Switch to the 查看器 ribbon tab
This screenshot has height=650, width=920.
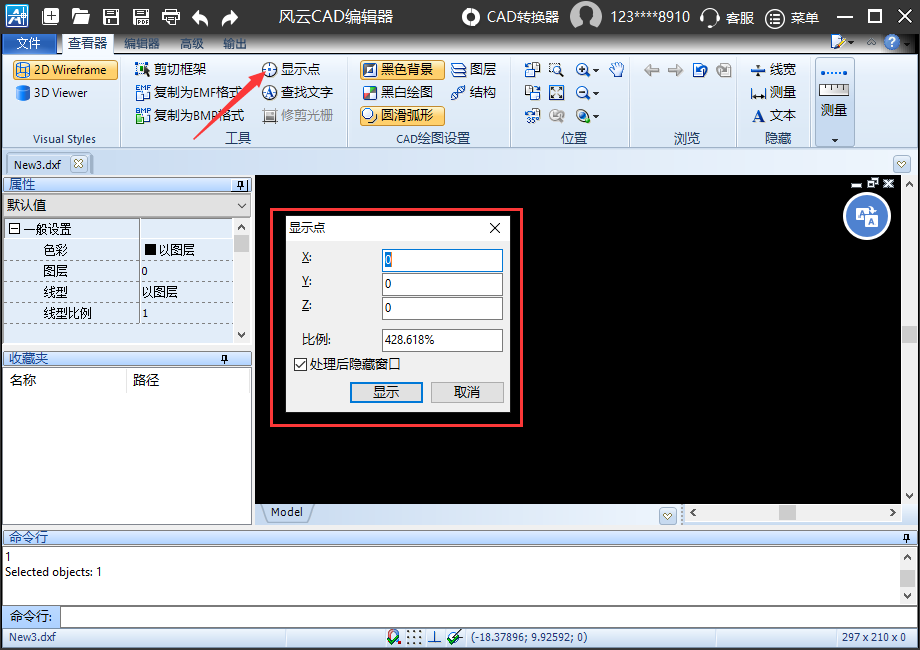click(87, 43)
